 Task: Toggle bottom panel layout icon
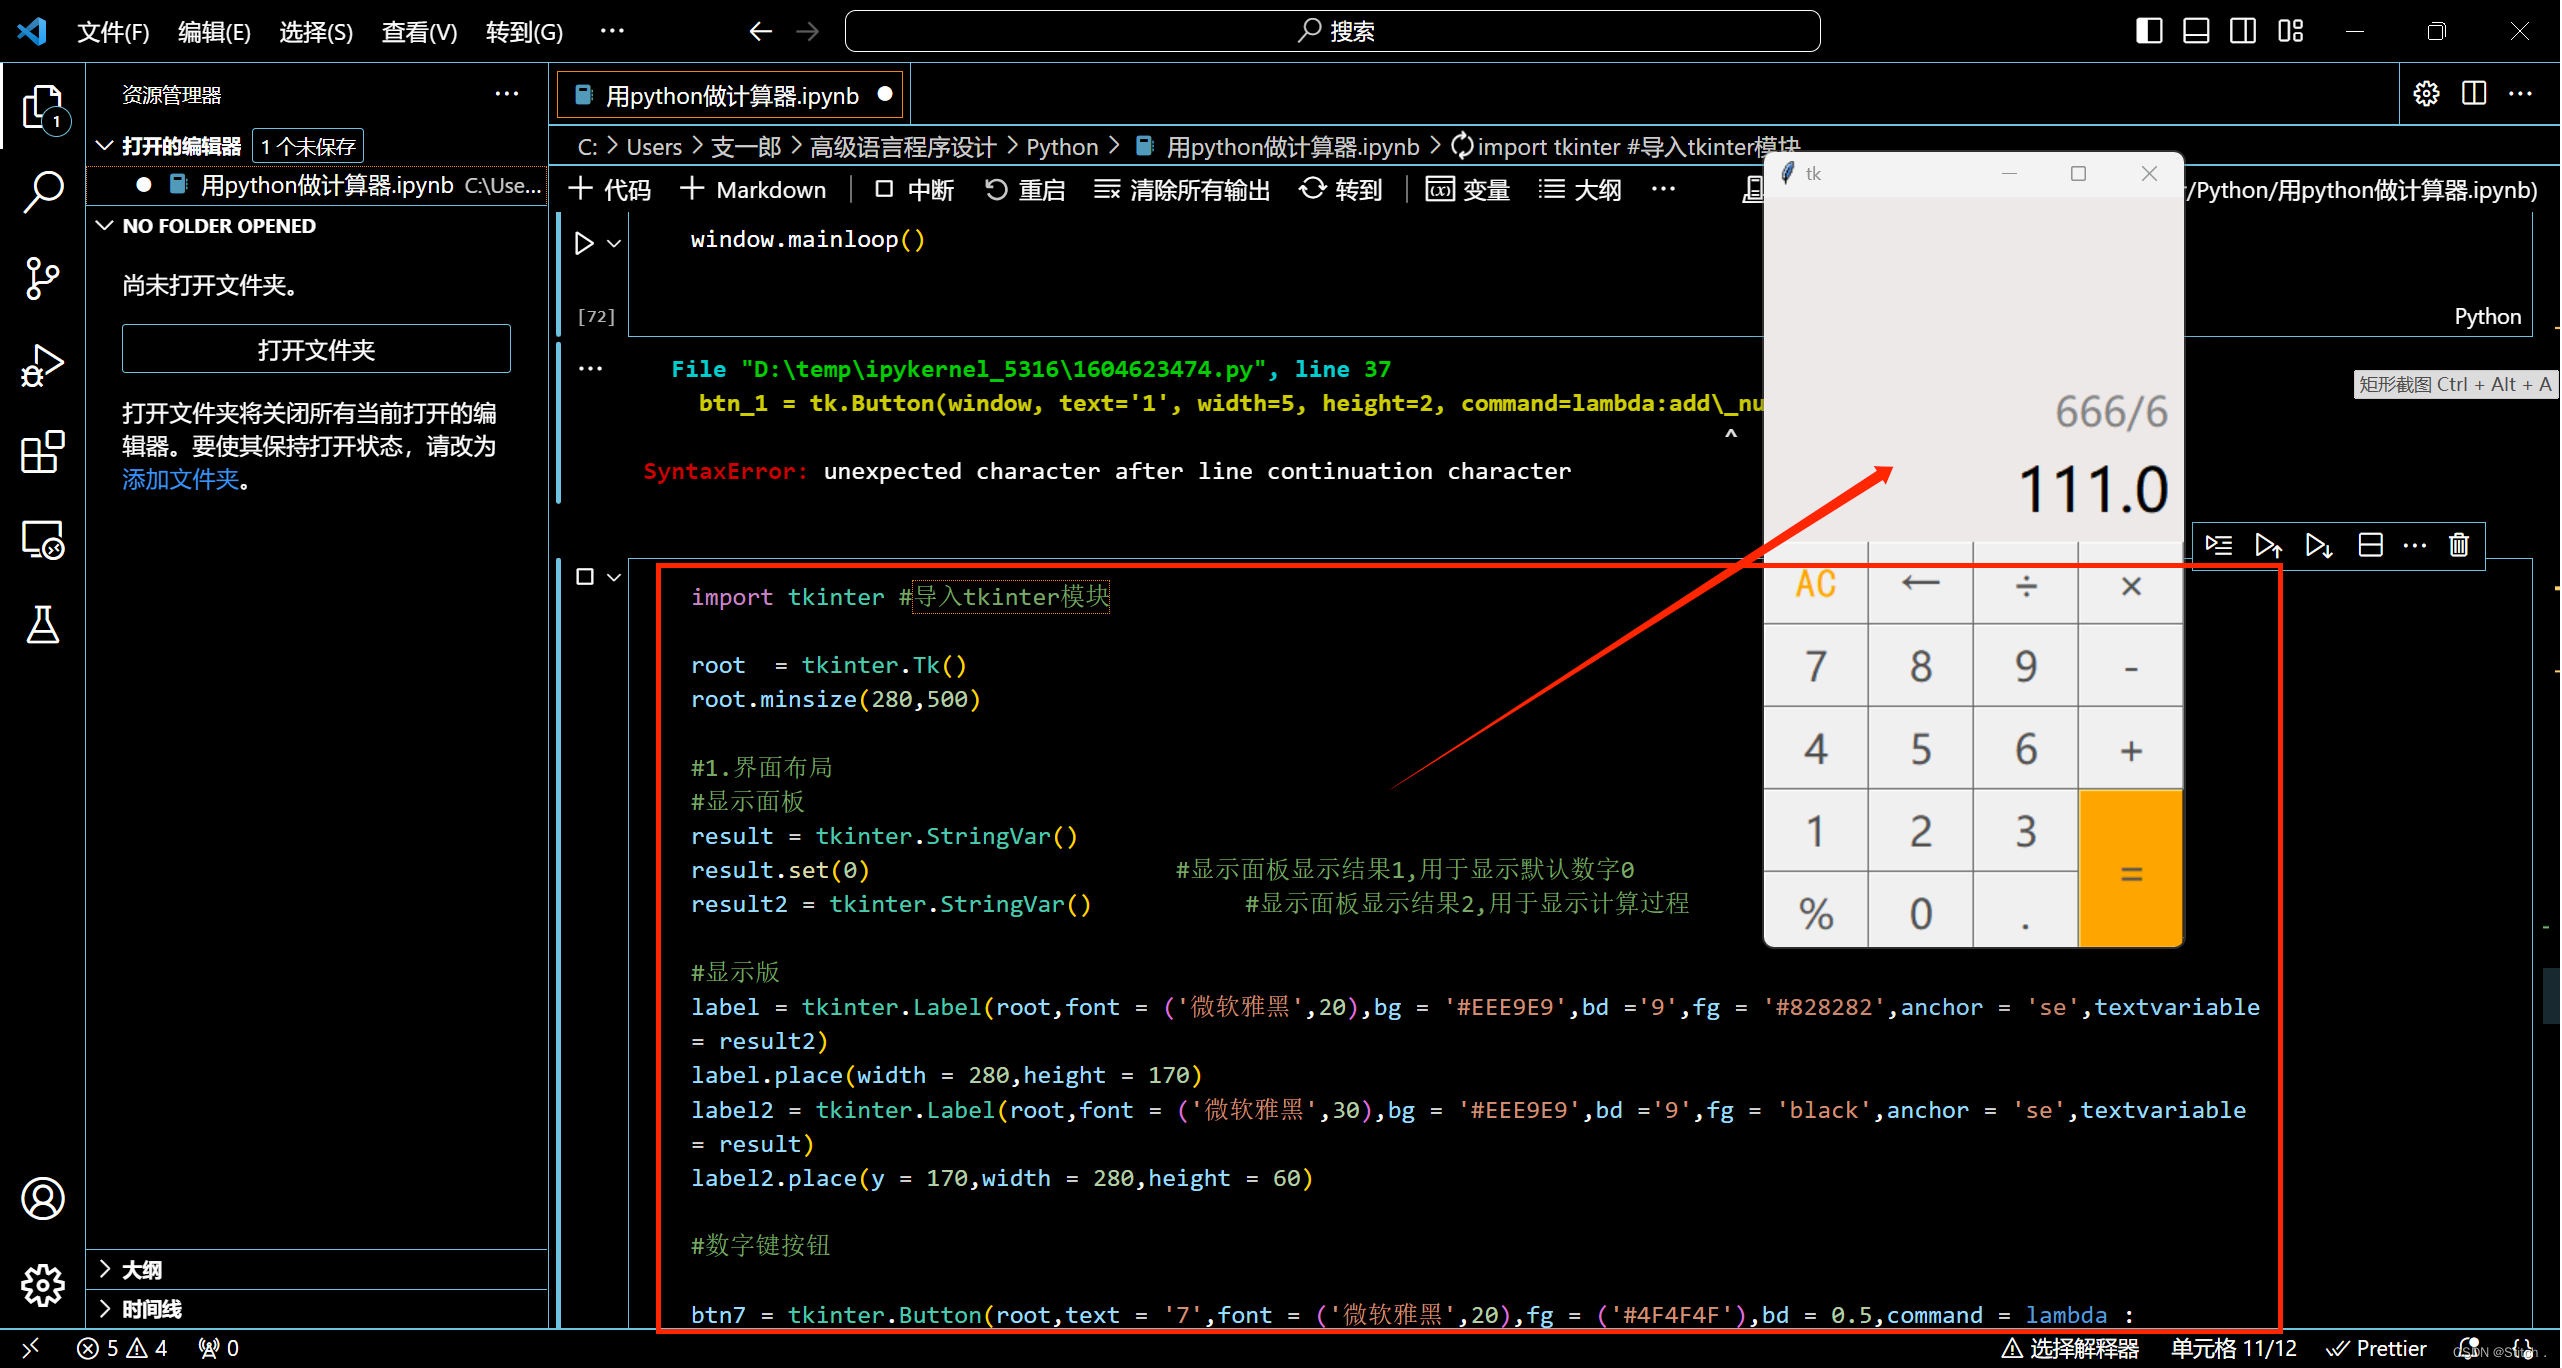pyautogui.click(x=2196, y=31)
